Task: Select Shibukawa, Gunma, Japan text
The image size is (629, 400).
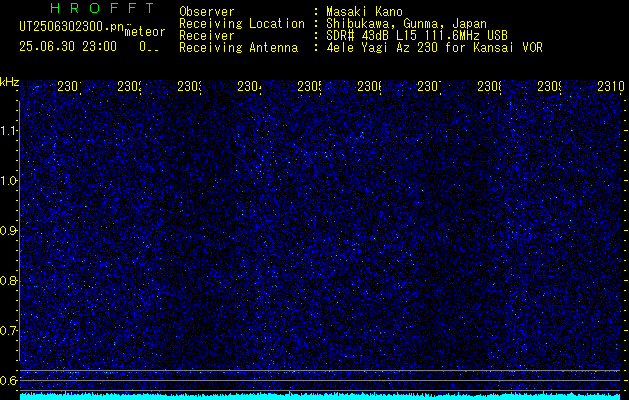Action: tap(406, 24)
